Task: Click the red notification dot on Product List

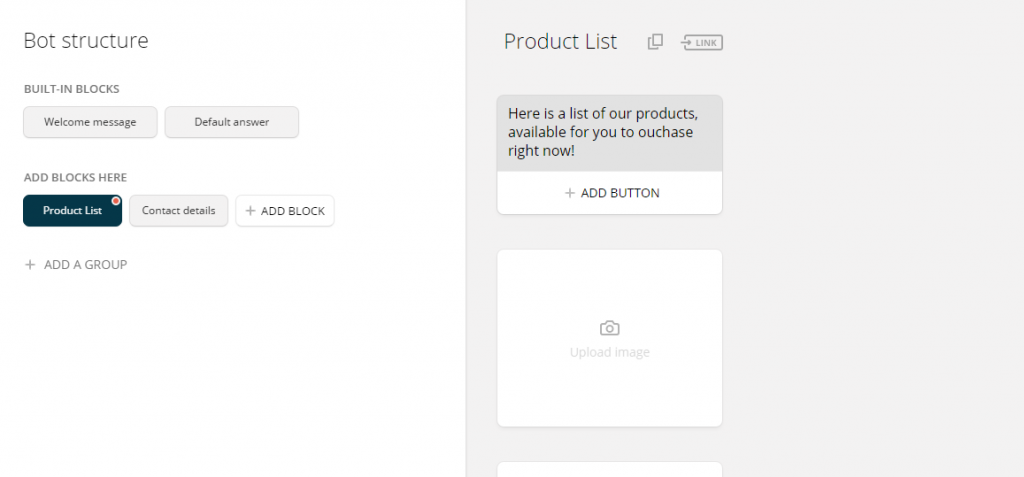Action: pyautogui.click(x=116, y=201)
